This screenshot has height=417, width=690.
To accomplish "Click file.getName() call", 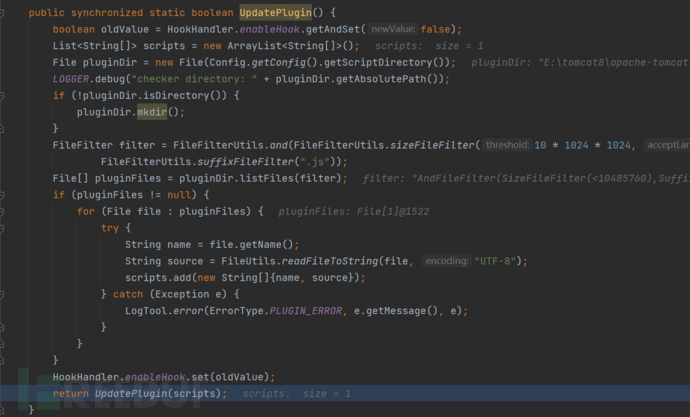I will coord(251,245).
